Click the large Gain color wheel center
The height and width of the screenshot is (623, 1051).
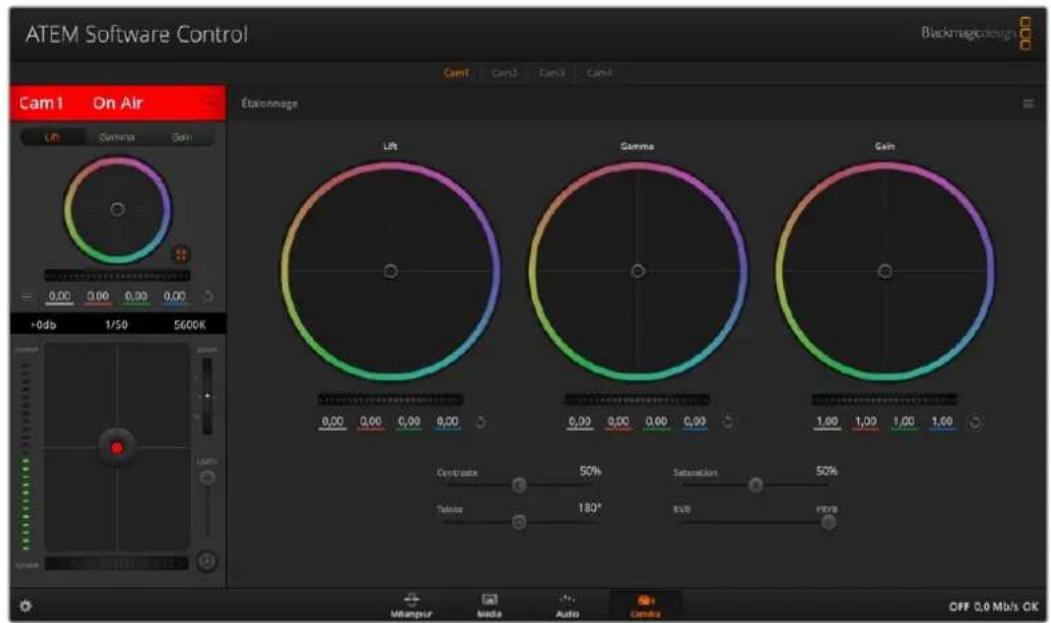[x=885, y=271]
